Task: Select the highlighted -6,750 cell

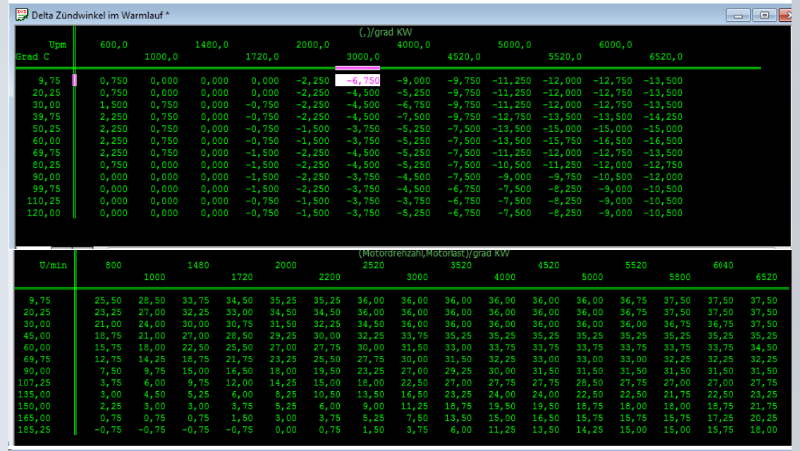Action: tap(360, 81)
